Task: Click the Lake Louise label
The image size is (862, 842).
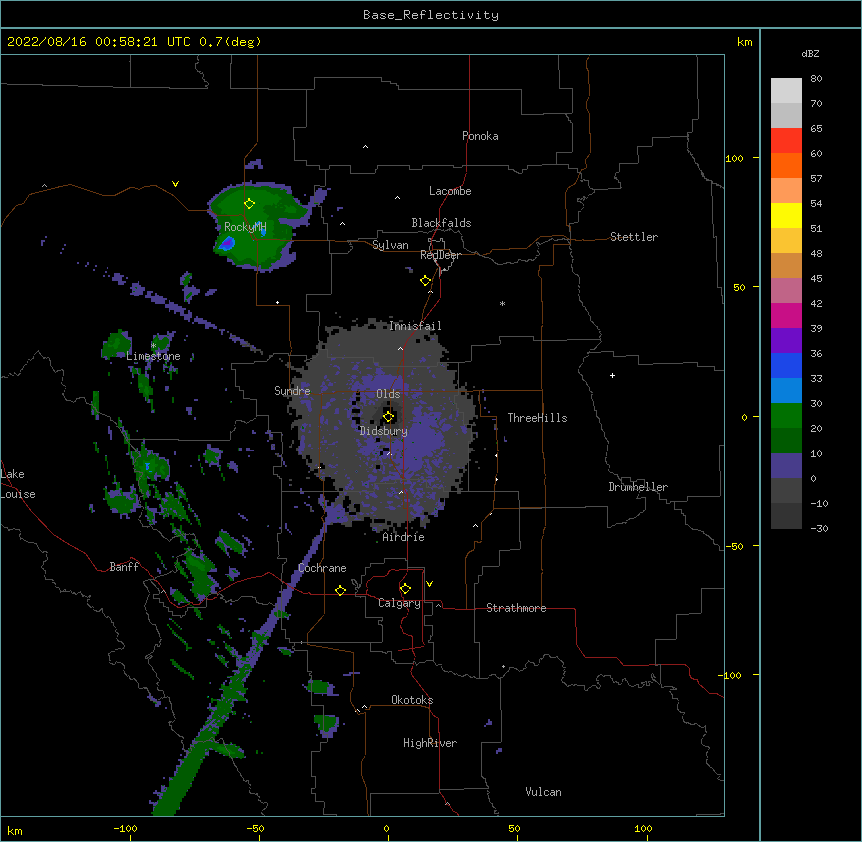Action: point(18,484)
